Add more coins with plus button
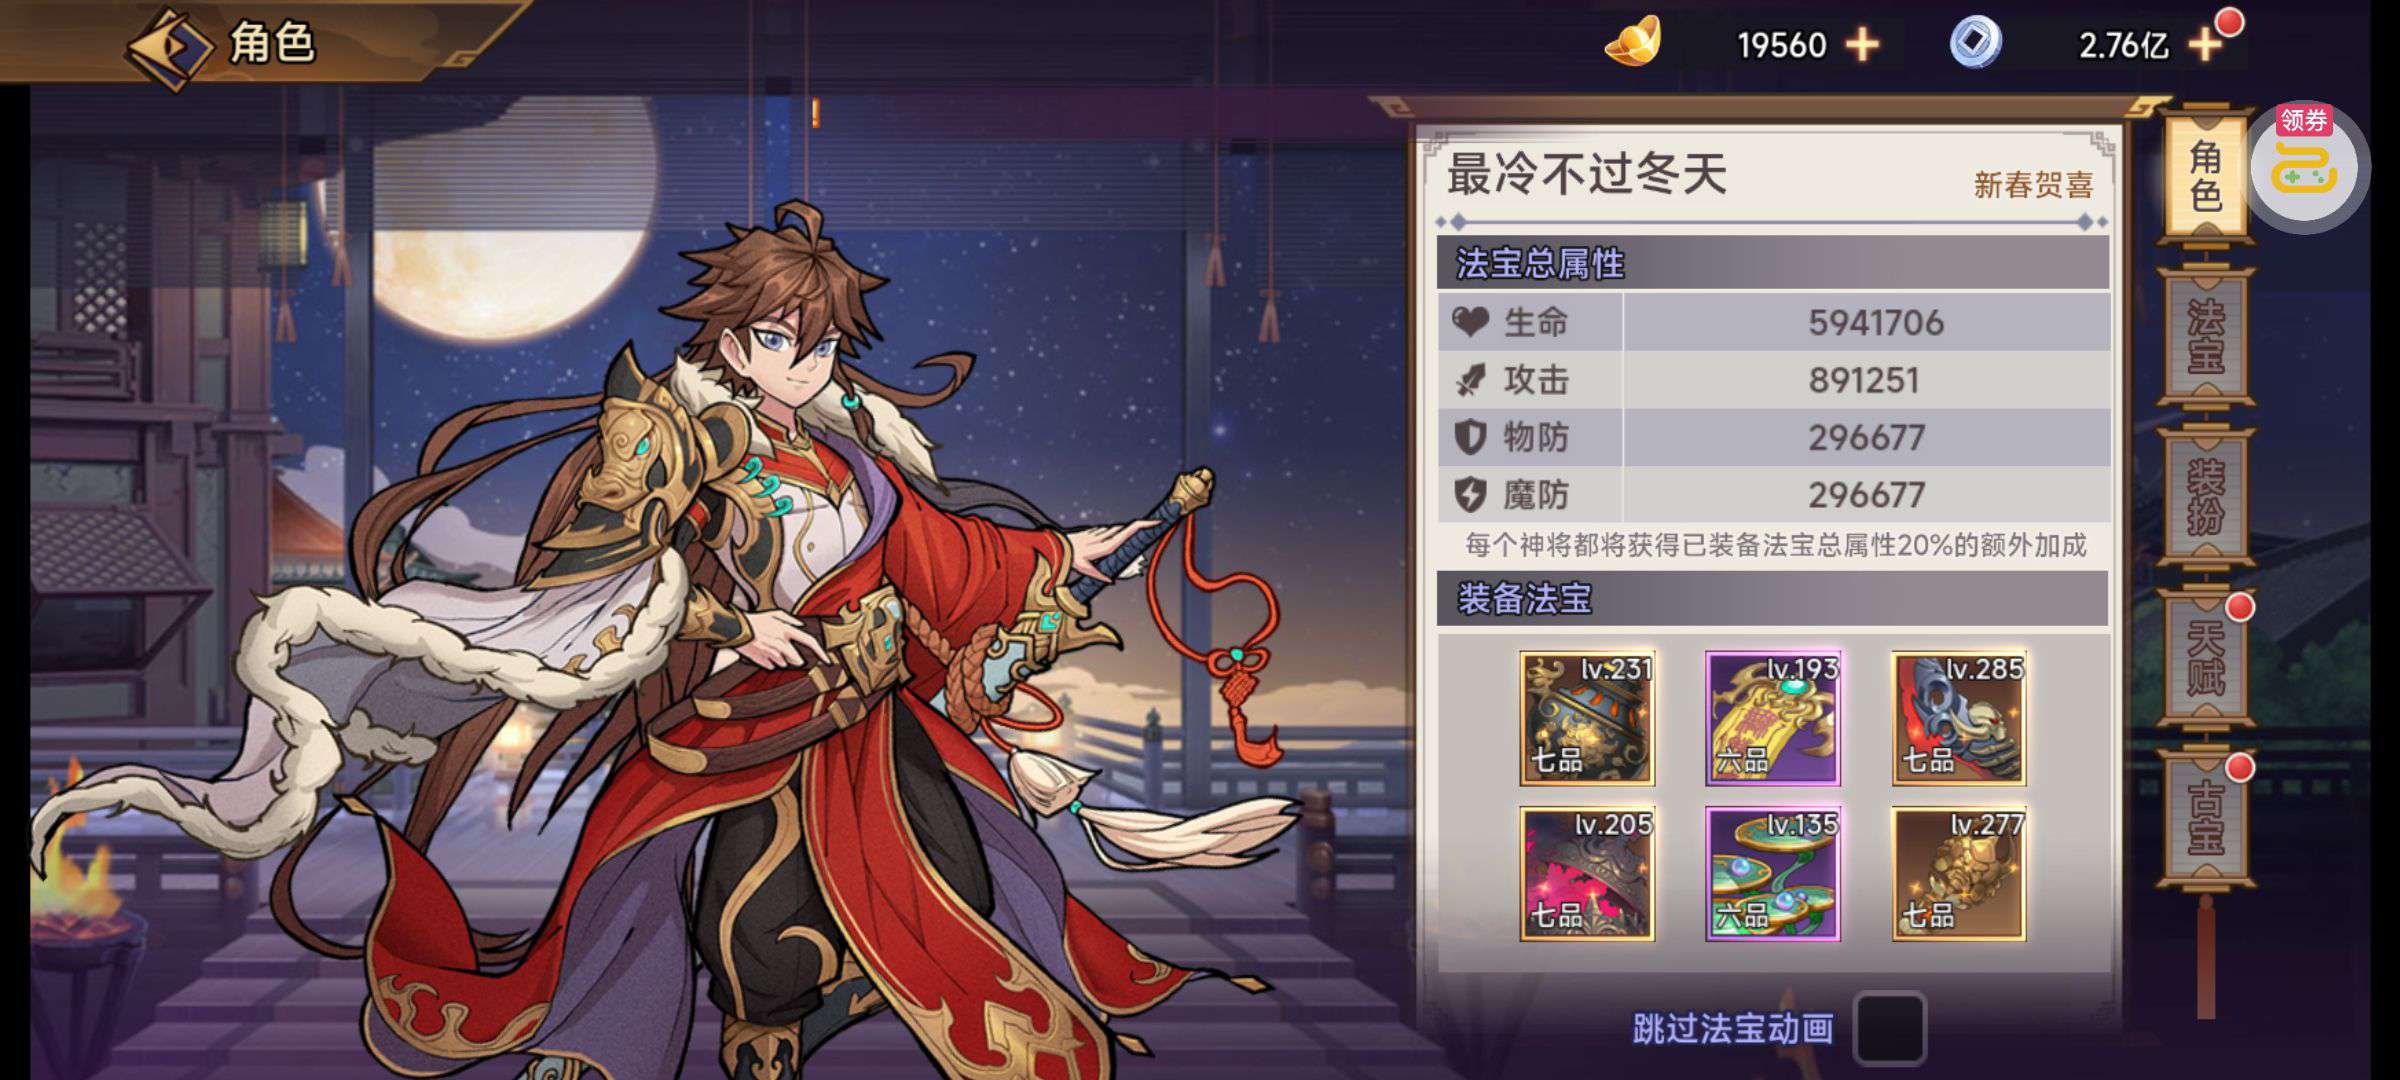Screen dimensions: 2400x1080 [2205, 44]
